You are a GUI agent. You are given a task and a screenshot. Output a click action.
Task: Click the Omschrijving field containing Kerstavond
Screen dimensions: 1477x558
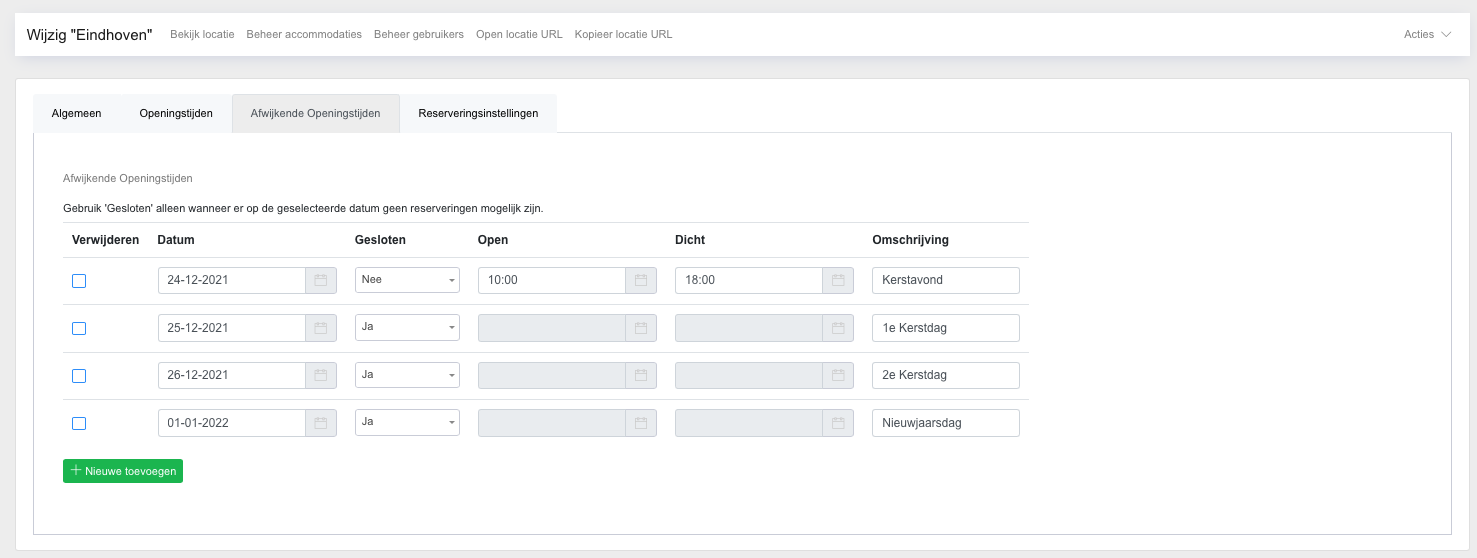click(945, 281)
